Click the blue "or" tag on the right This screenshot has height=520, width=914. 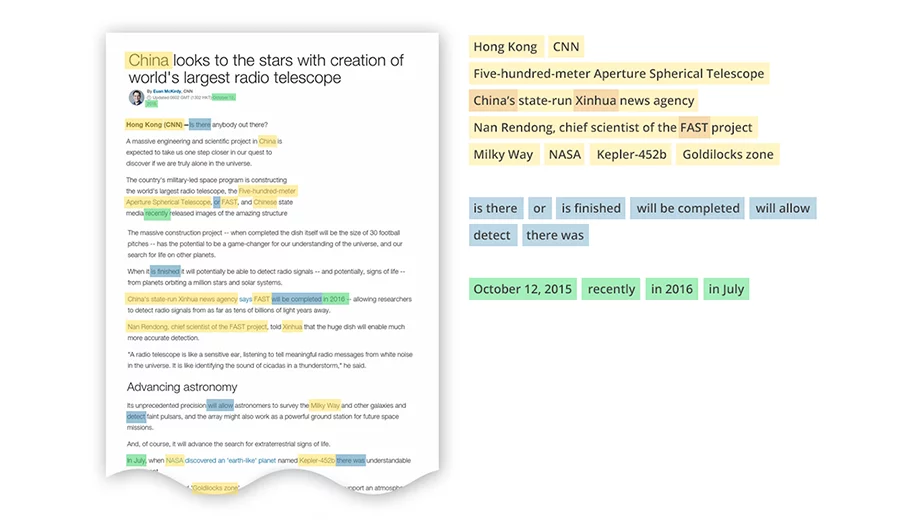tap(539, 208)
